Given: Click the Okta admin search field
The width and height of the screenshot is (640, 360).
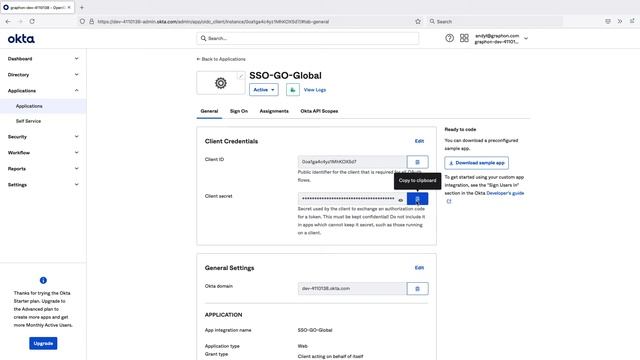Looking at the screenshot, I should pyautogui.click(x=307, y=38).
